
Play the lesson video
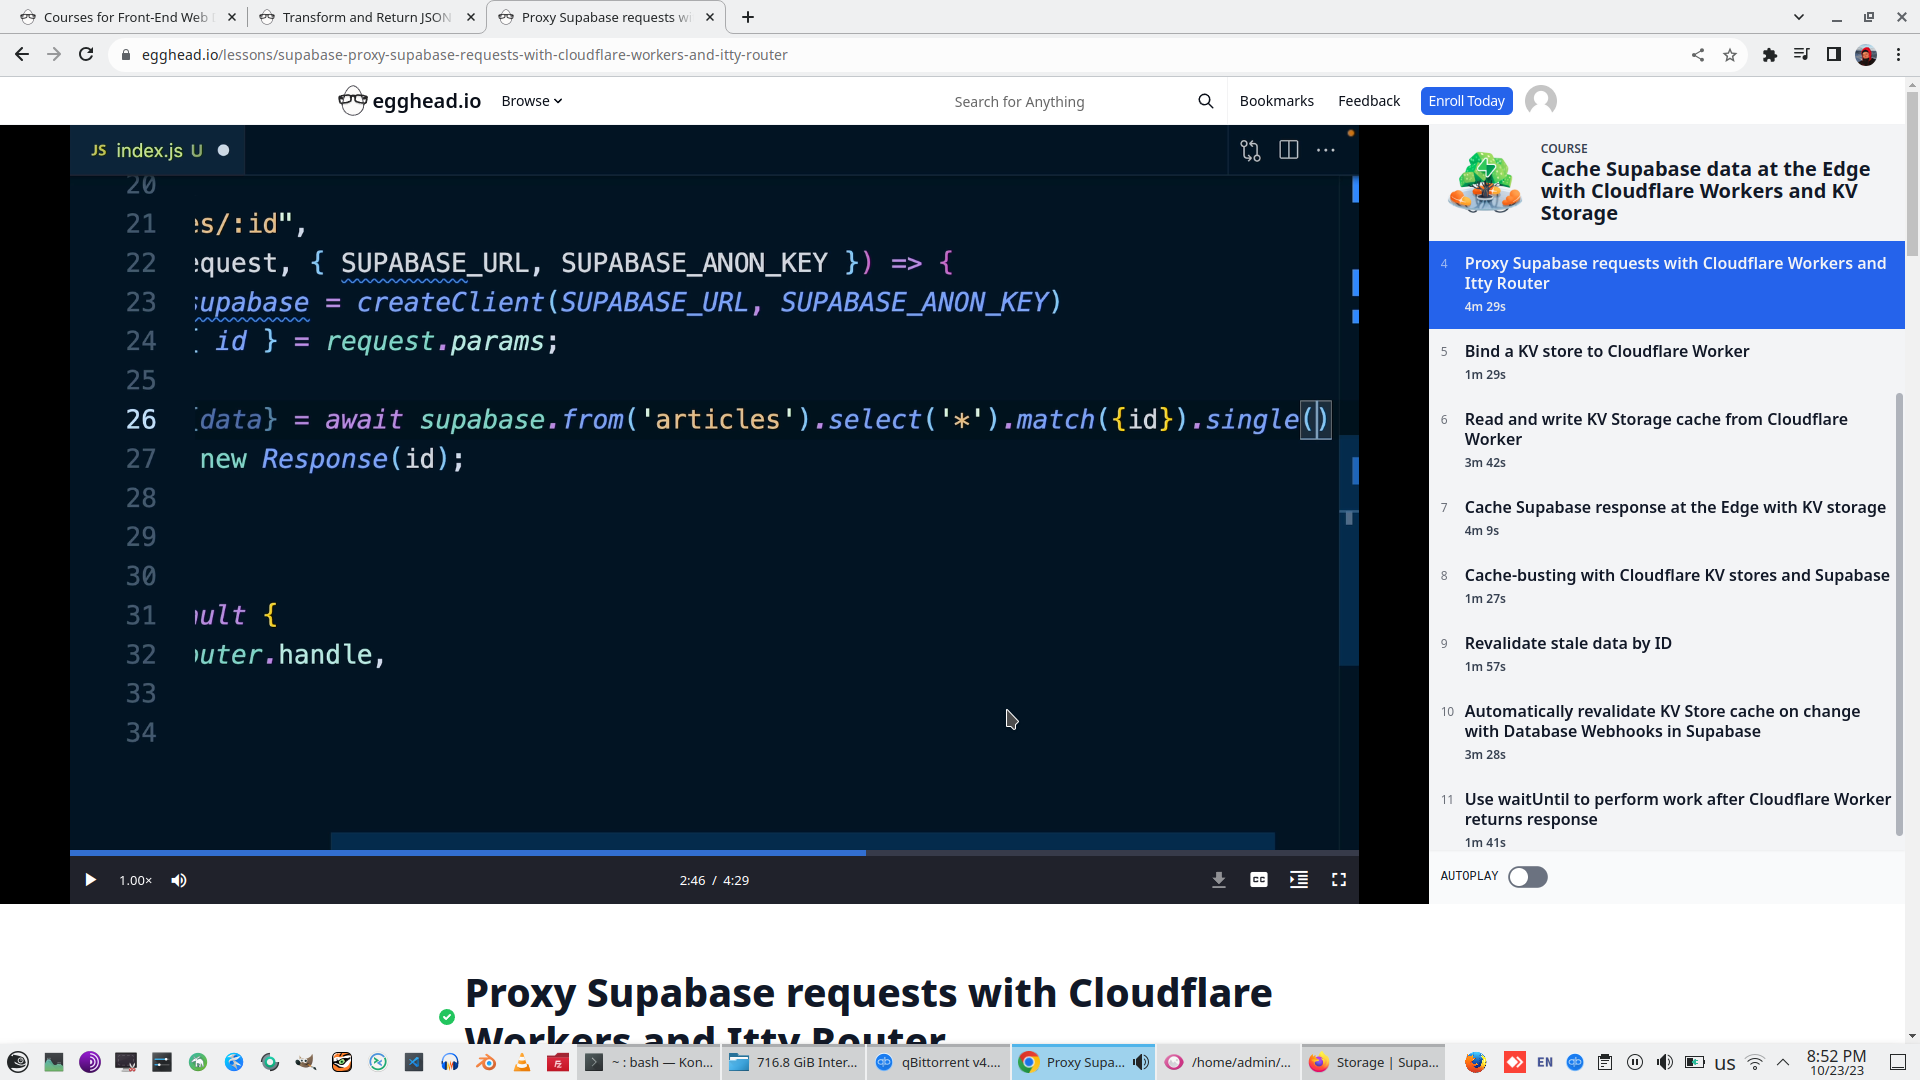click(90, 880)
